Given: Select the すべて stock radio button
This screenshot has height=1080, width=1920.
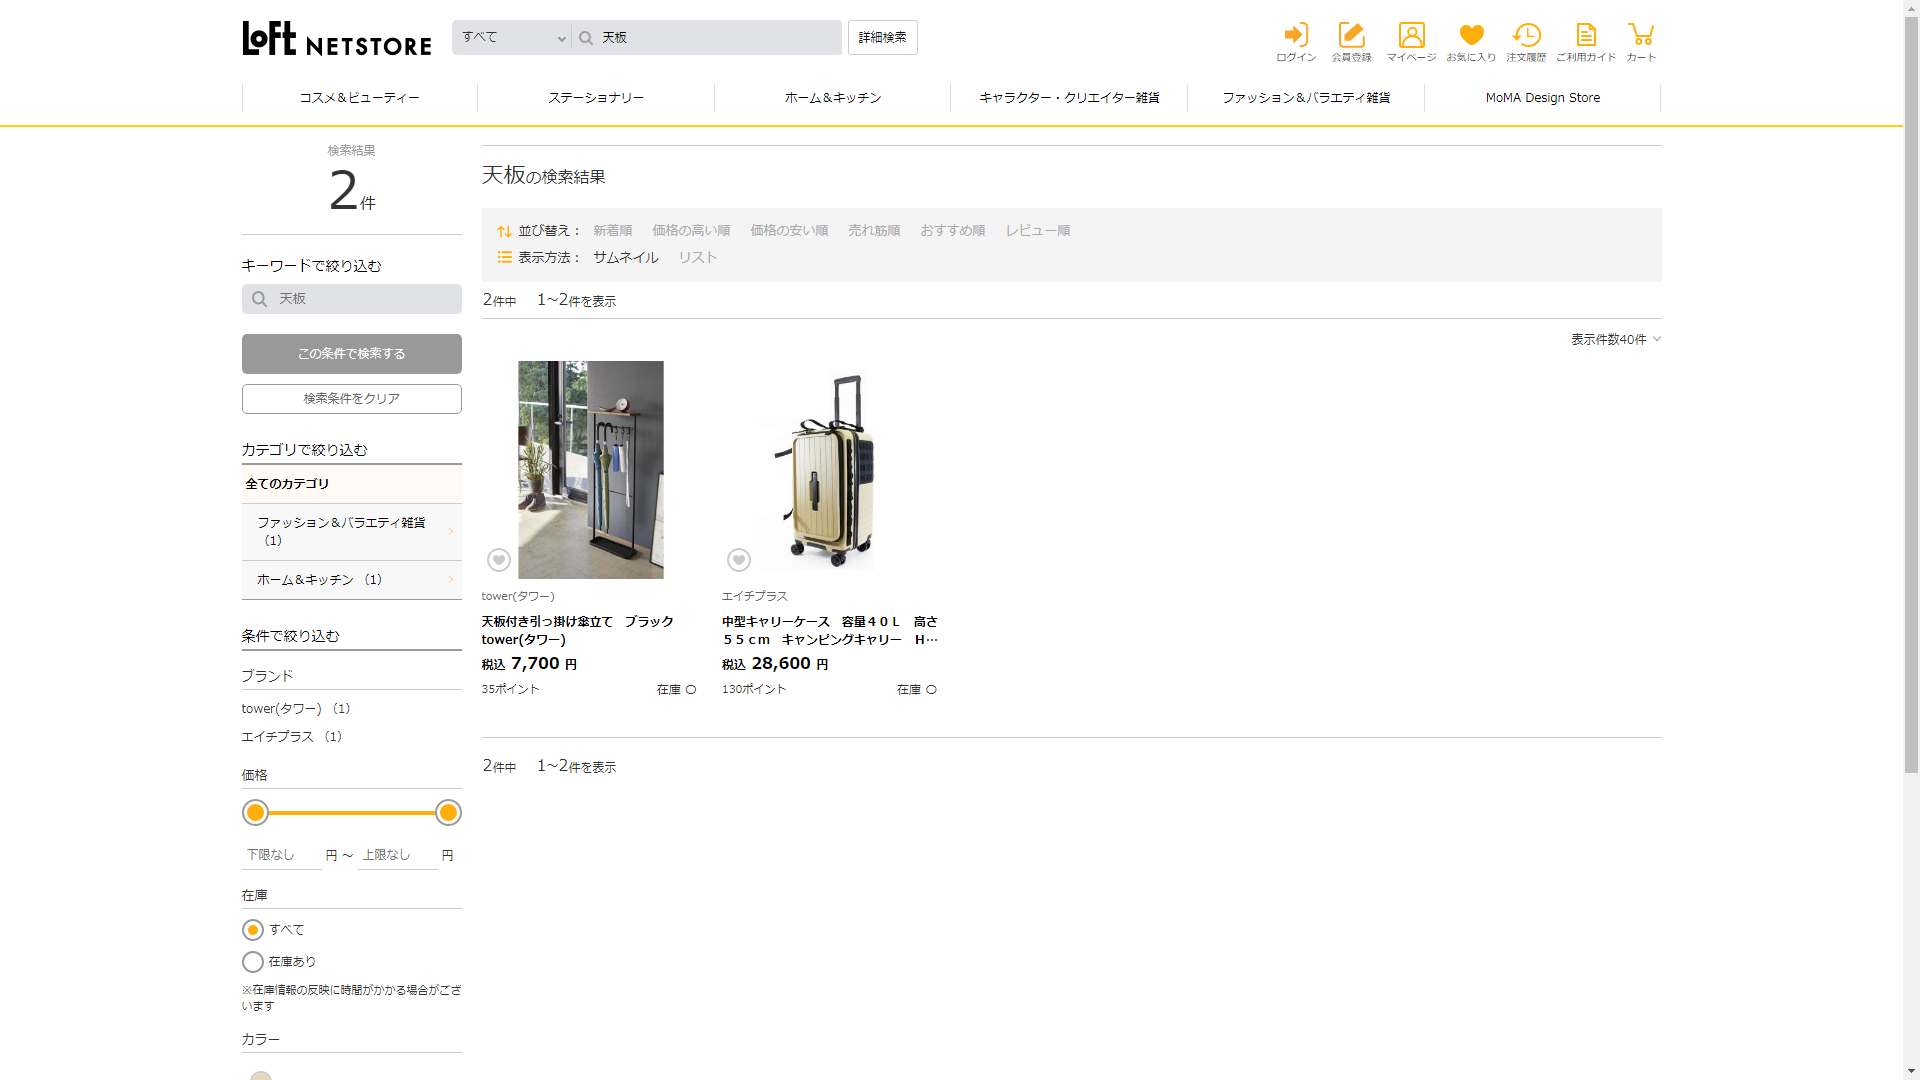Looking at the screenshot, I should point(253,930).
